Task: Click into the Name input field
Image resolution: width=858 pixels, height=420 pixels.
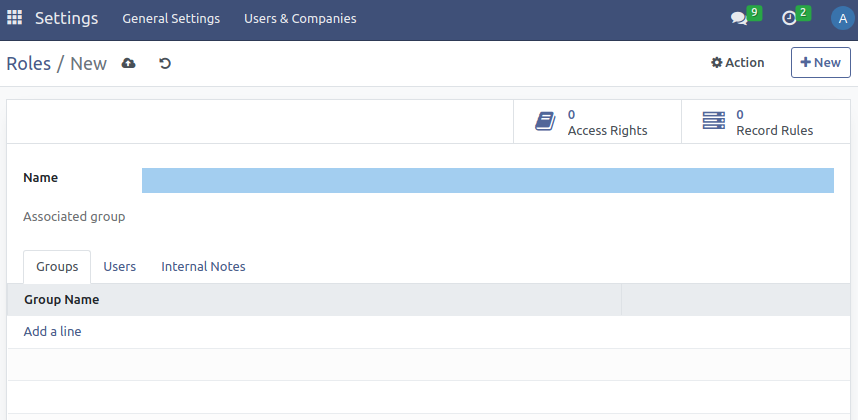Action: (x=487, y=180)
